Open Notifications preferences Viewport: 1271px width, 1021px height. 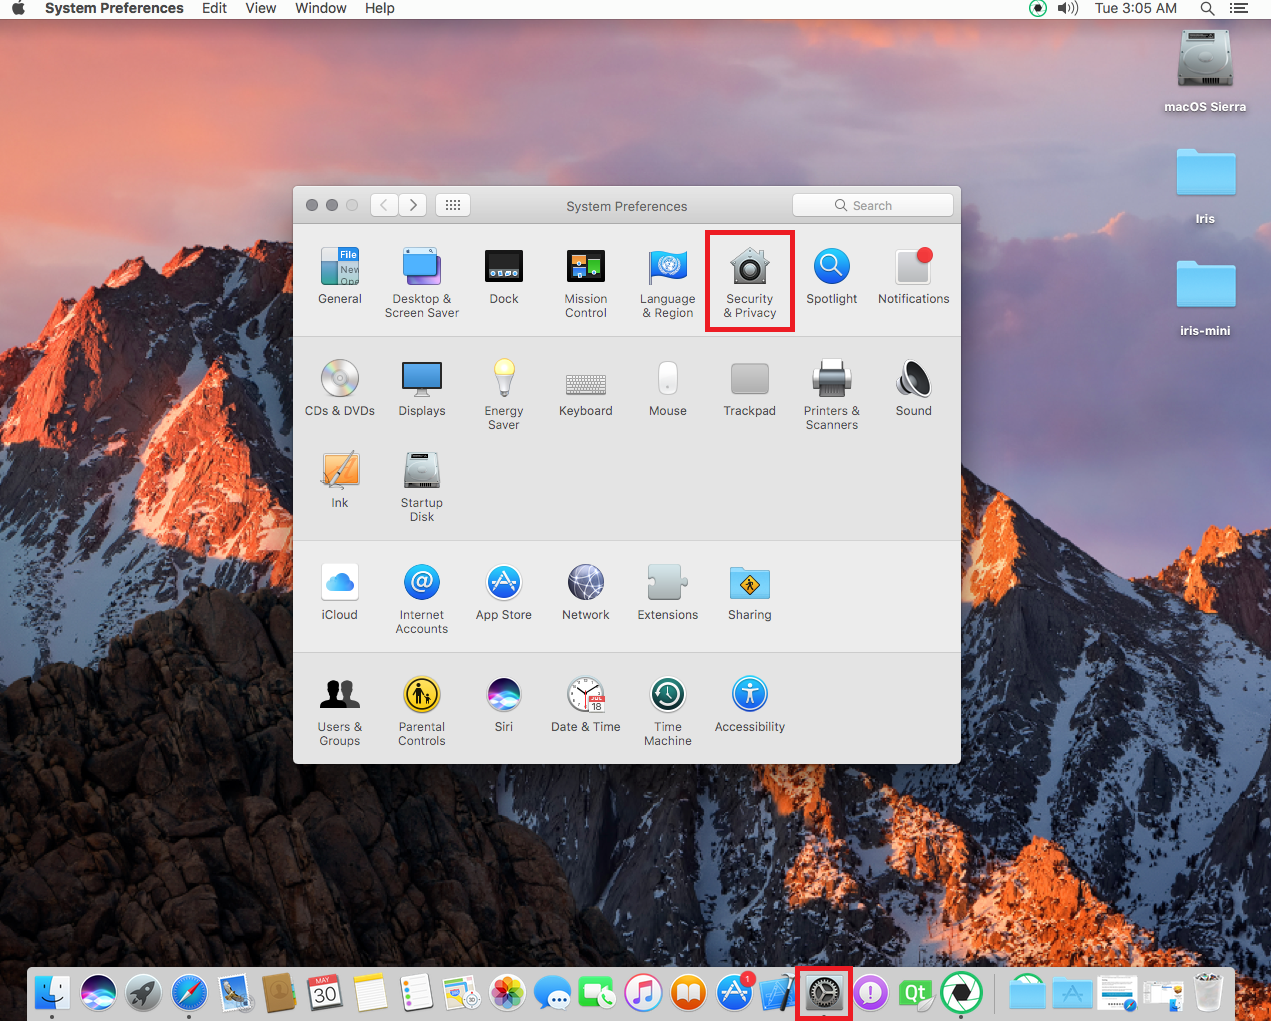tap(914, 276)
